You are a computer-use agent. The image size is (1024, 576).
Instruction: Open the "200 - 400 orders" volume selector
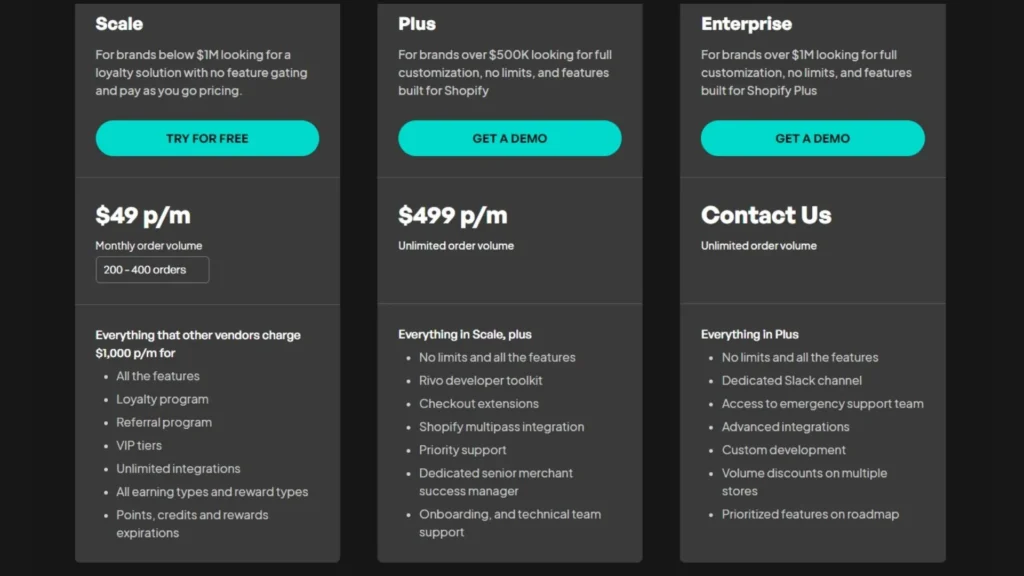152,269
